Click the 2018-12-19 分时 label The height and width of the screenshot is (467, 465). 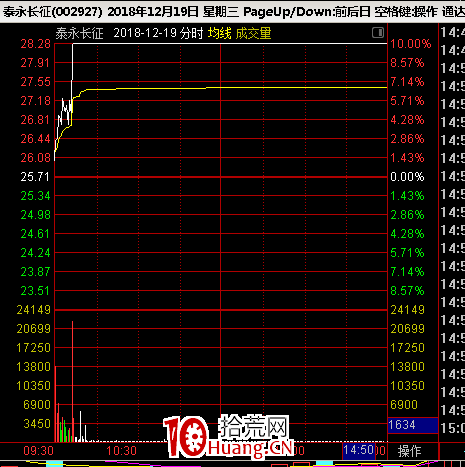[x=158, y=33]
